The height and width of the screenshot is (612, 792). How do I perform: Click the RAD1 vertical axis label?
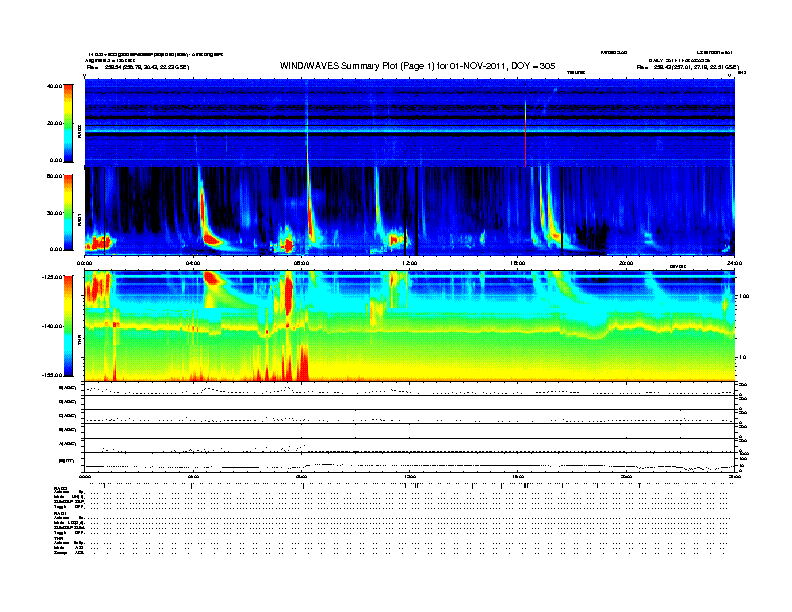coord(79,220)
